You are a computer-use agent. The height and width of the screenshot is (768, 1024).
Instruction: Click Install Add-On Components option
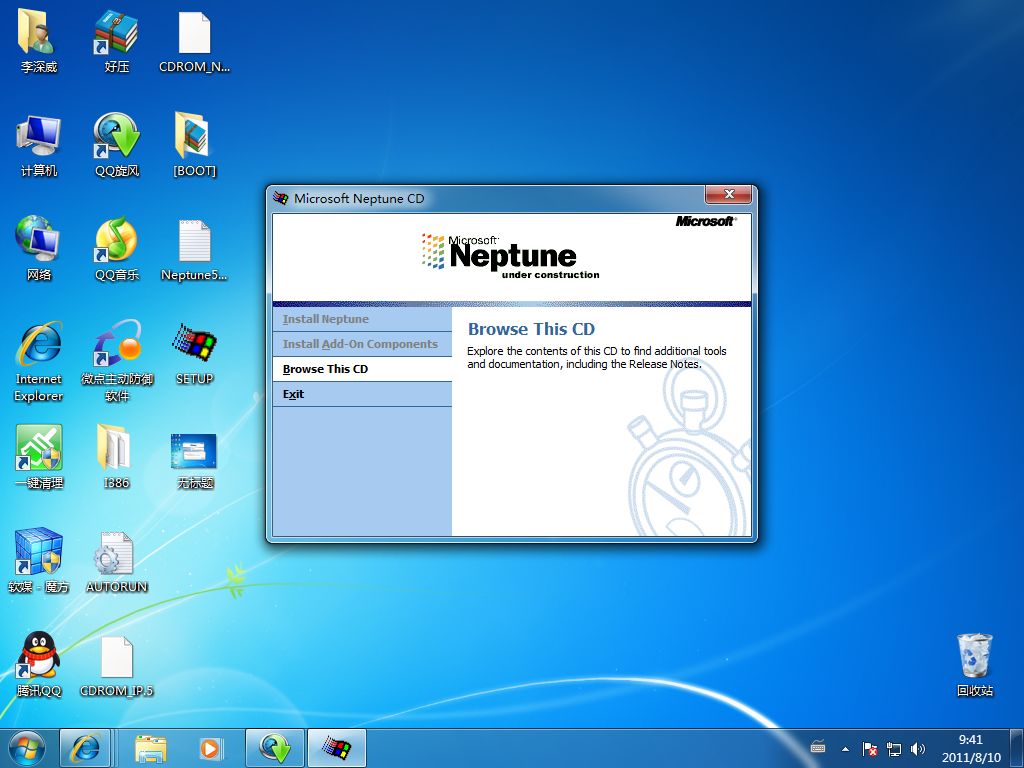click(x=360, y=344)
